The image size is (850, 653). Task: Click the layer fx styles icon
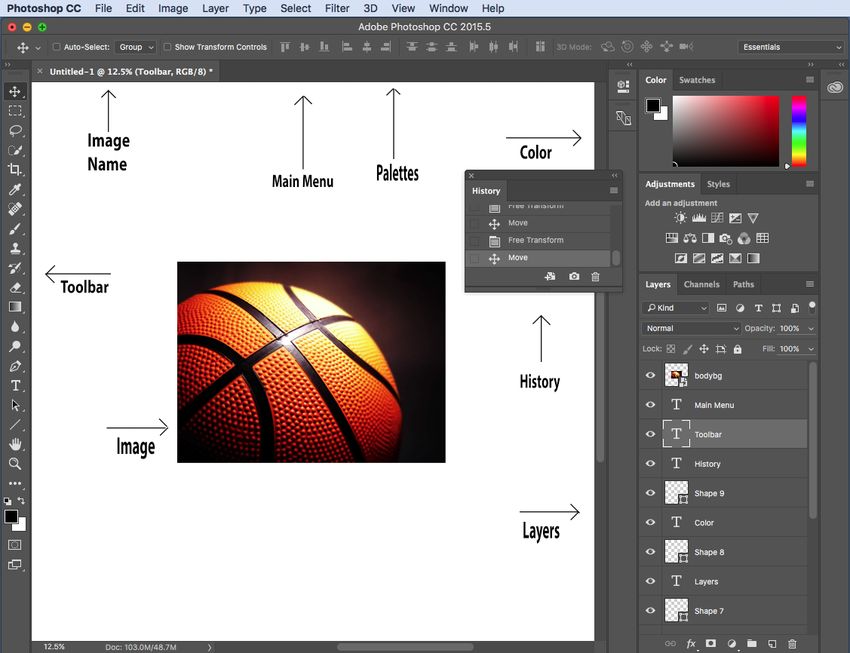coord(691,644)
